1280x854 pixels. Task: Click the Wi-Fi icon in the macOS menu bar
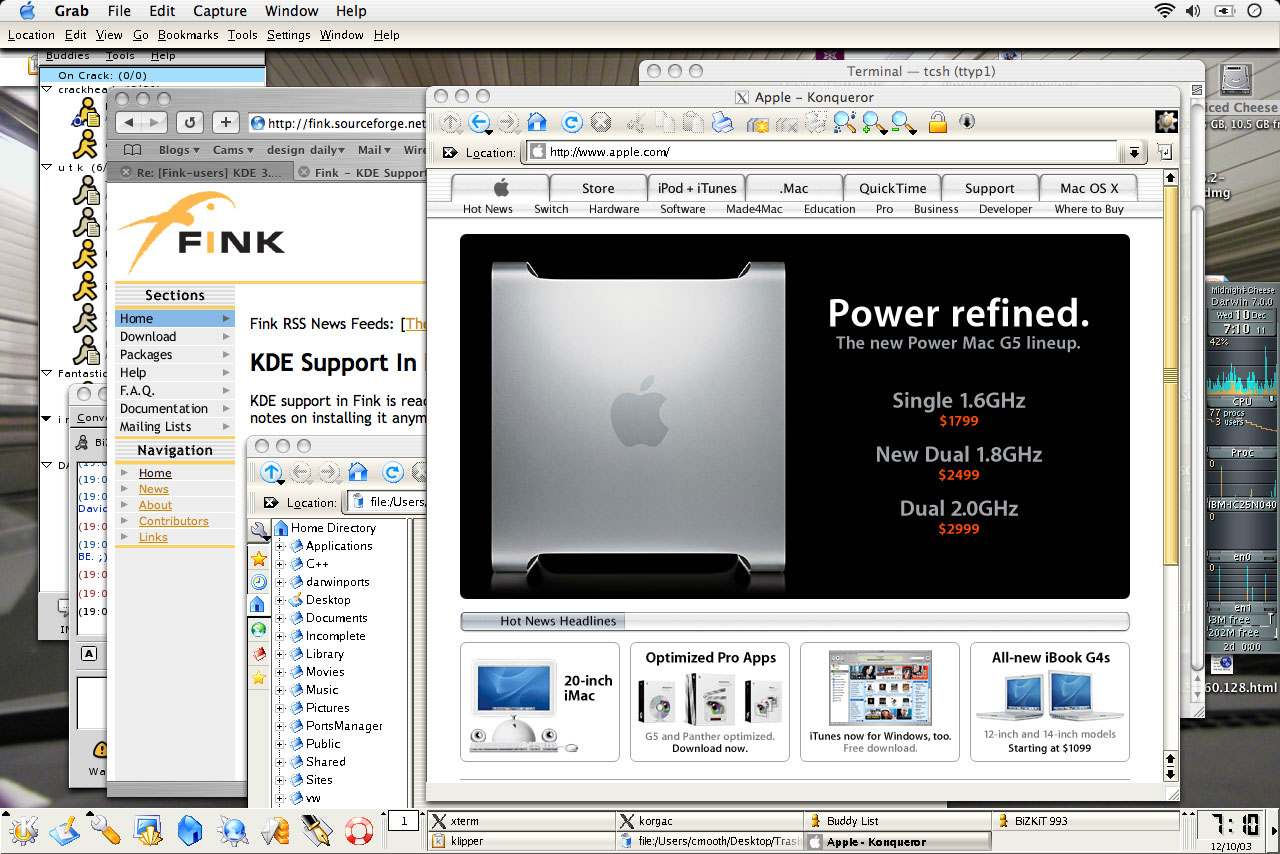click(1164, 11)
